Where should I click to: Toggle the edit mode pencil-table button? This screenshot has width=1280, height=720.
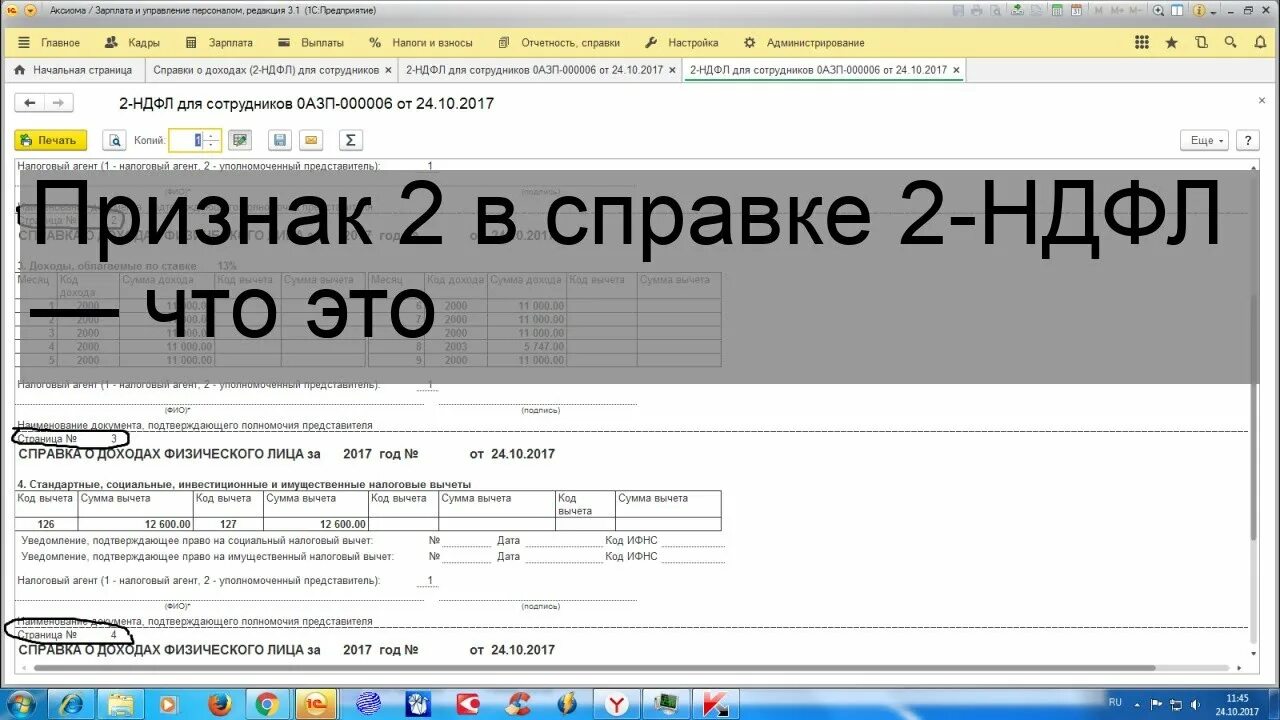[x=239, y=140]
